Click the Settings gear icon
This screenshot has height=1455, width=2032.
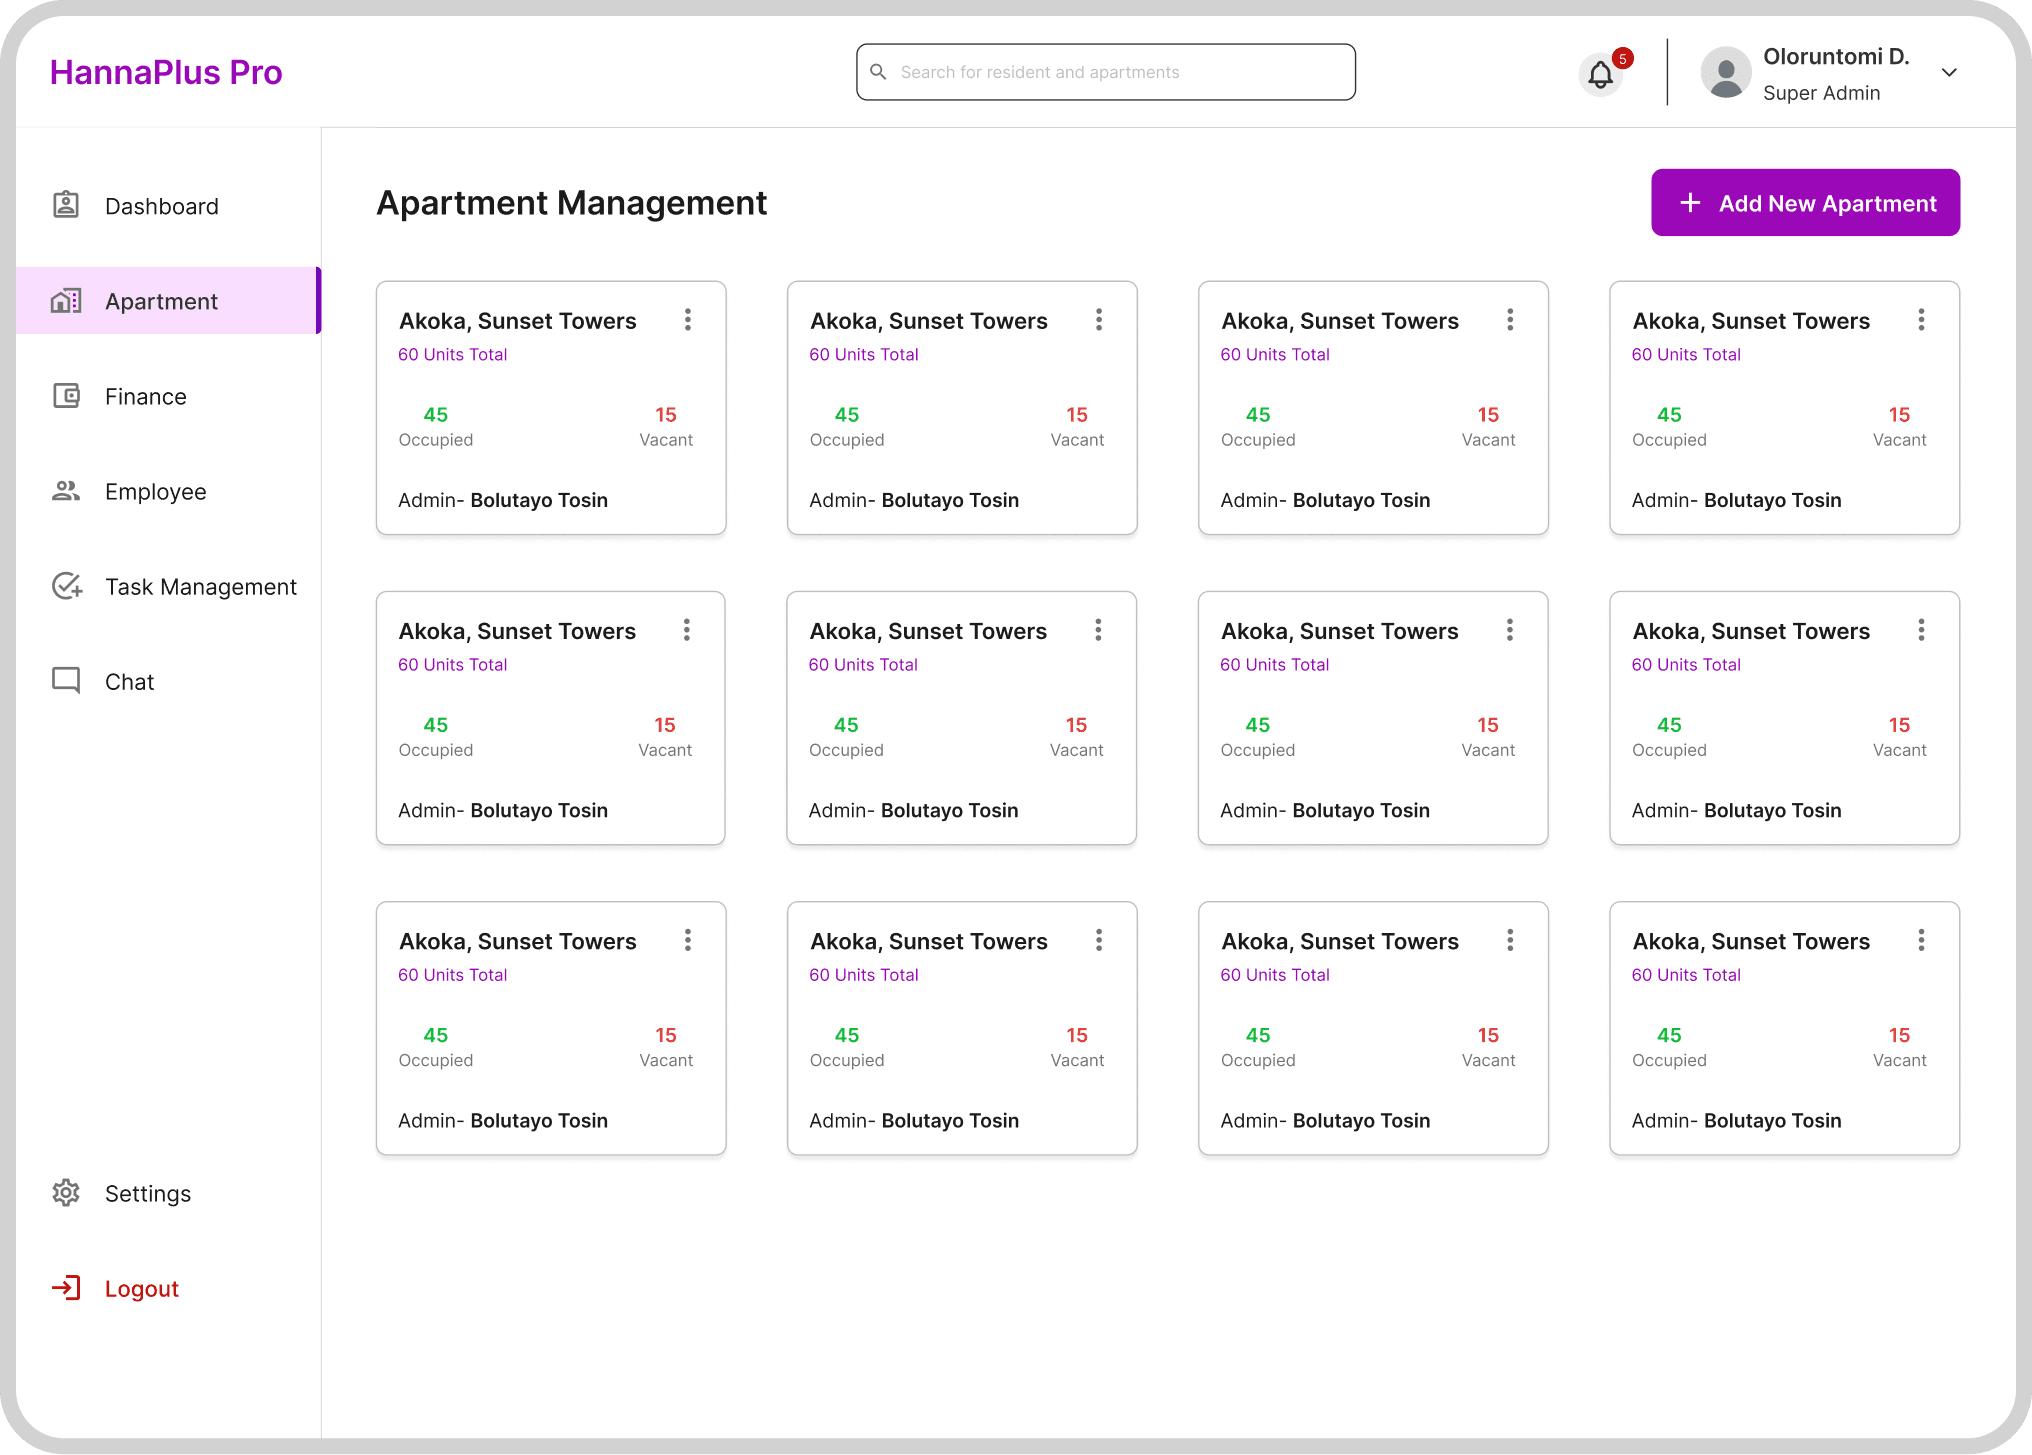(x=66, y=1193)
